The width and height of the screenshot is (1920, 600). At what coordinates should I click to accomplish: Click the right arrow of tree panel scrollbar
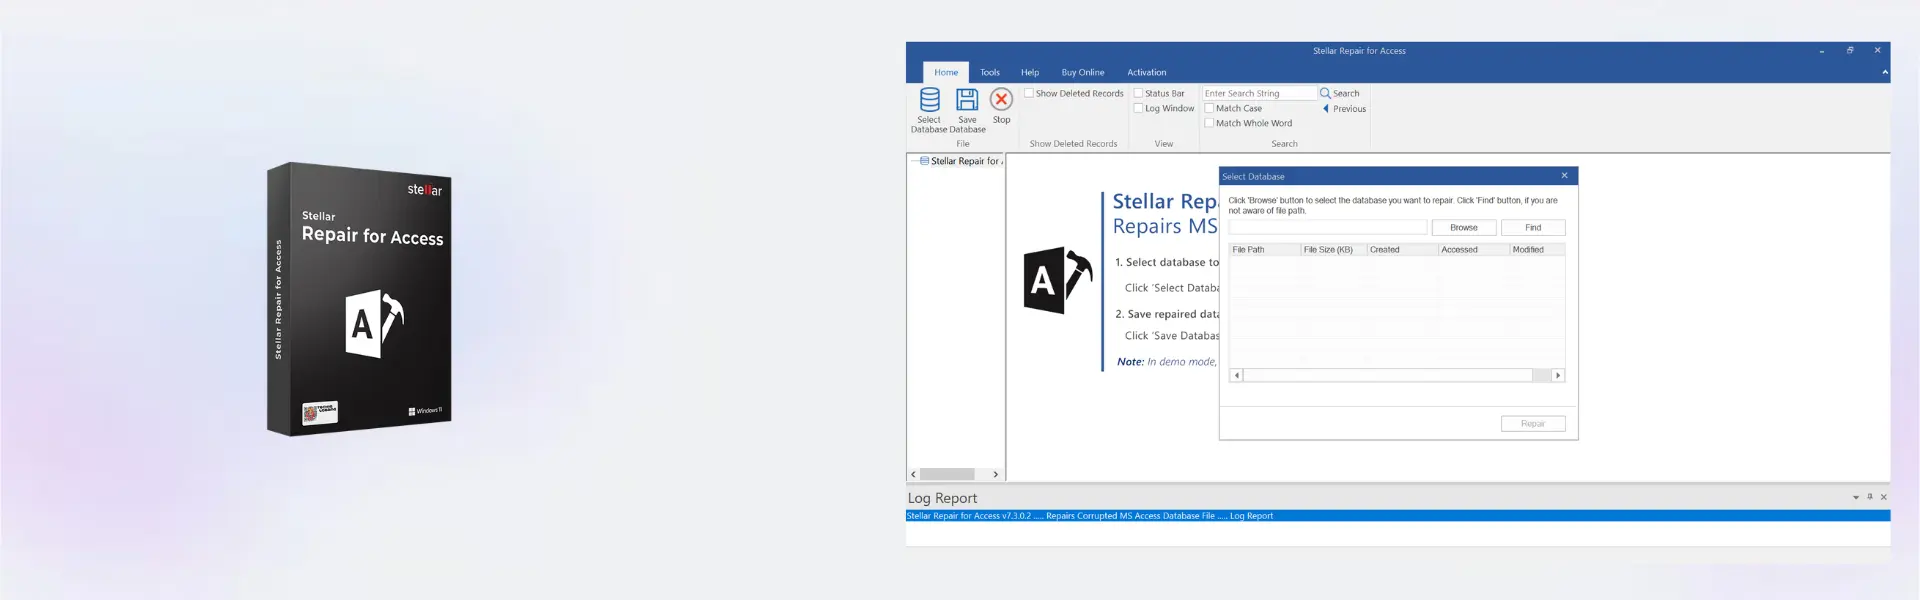point(995,474)
